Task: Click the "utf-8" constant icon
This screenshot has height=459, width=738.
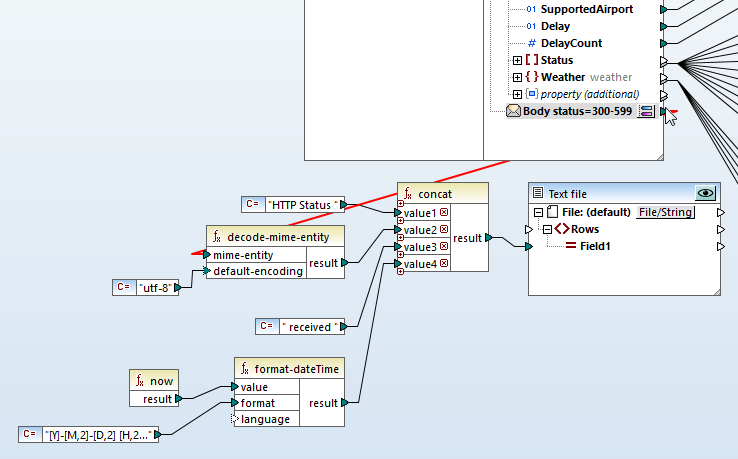Action: (x=124, y=287)
